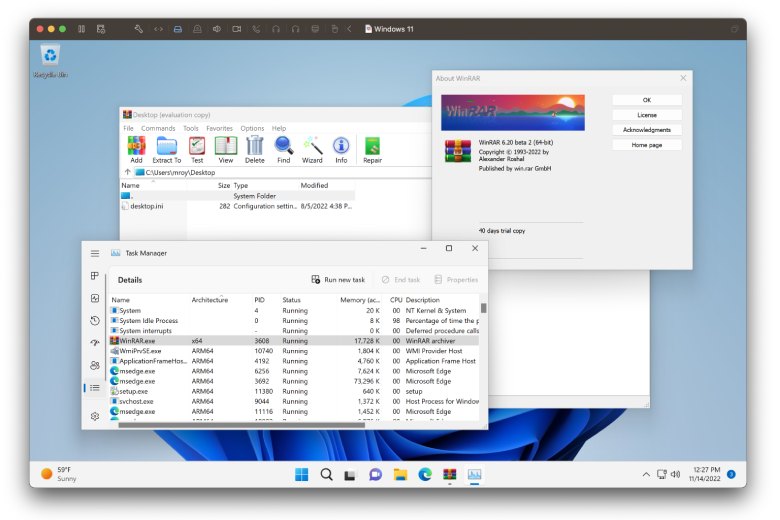Click the Windows Start button
This screenshot has height=520, width=780.
pyautogui.click(x=301, y=475)
